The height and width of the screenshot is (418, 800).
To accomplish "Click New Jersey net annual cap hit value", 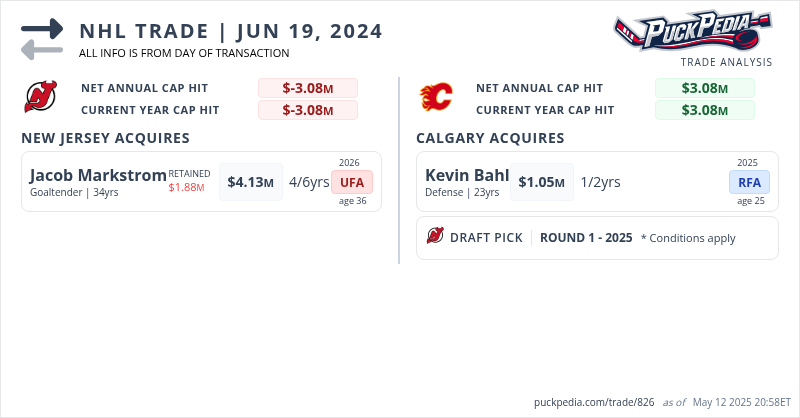I will (307, 88).
